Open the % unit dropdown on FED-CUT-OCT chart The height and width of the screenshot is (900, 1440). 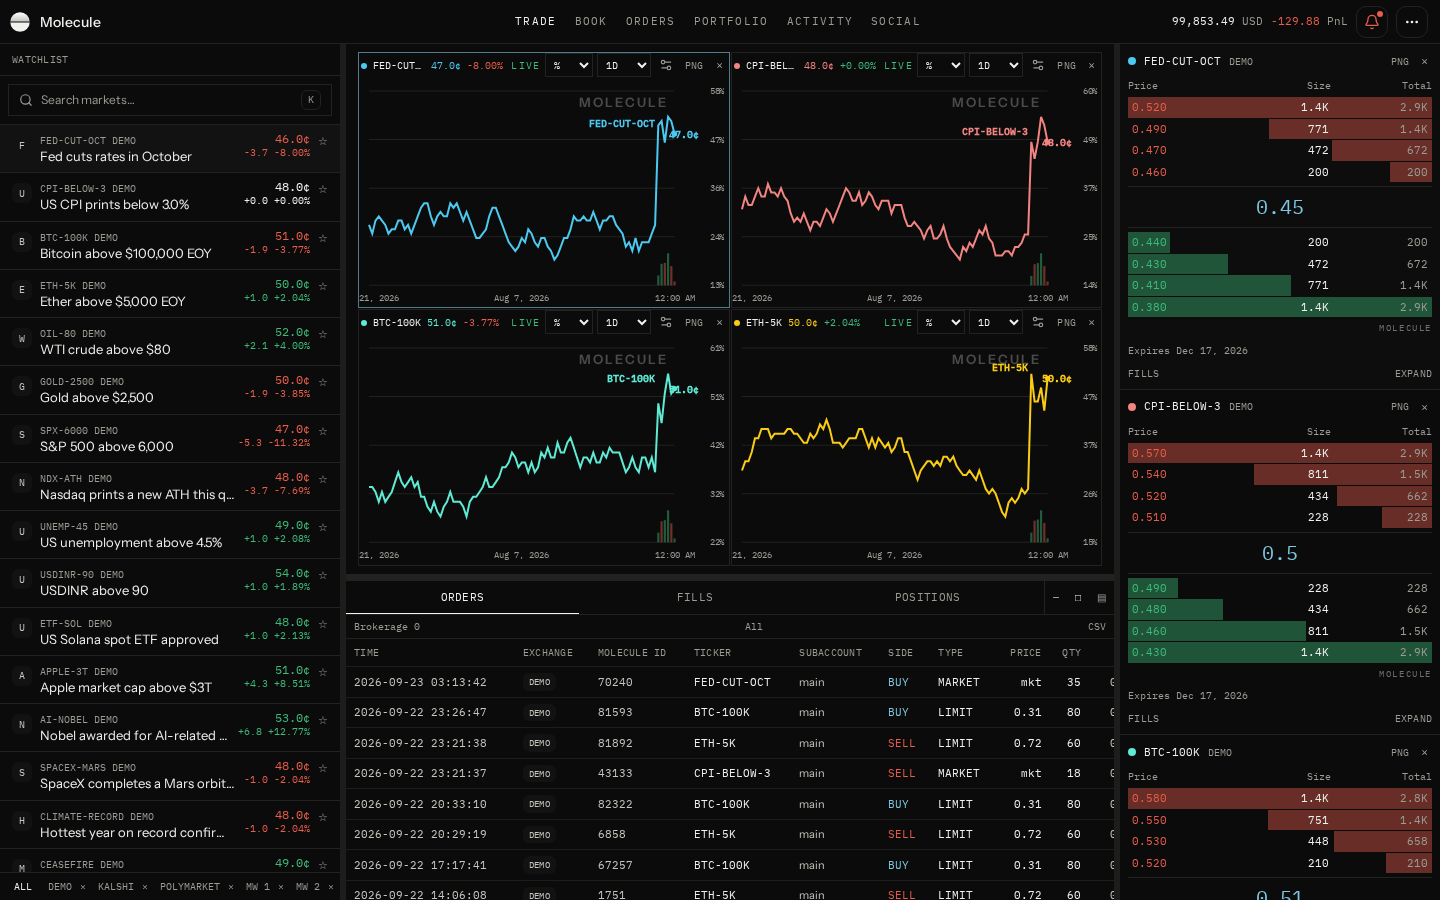[570, 66]
